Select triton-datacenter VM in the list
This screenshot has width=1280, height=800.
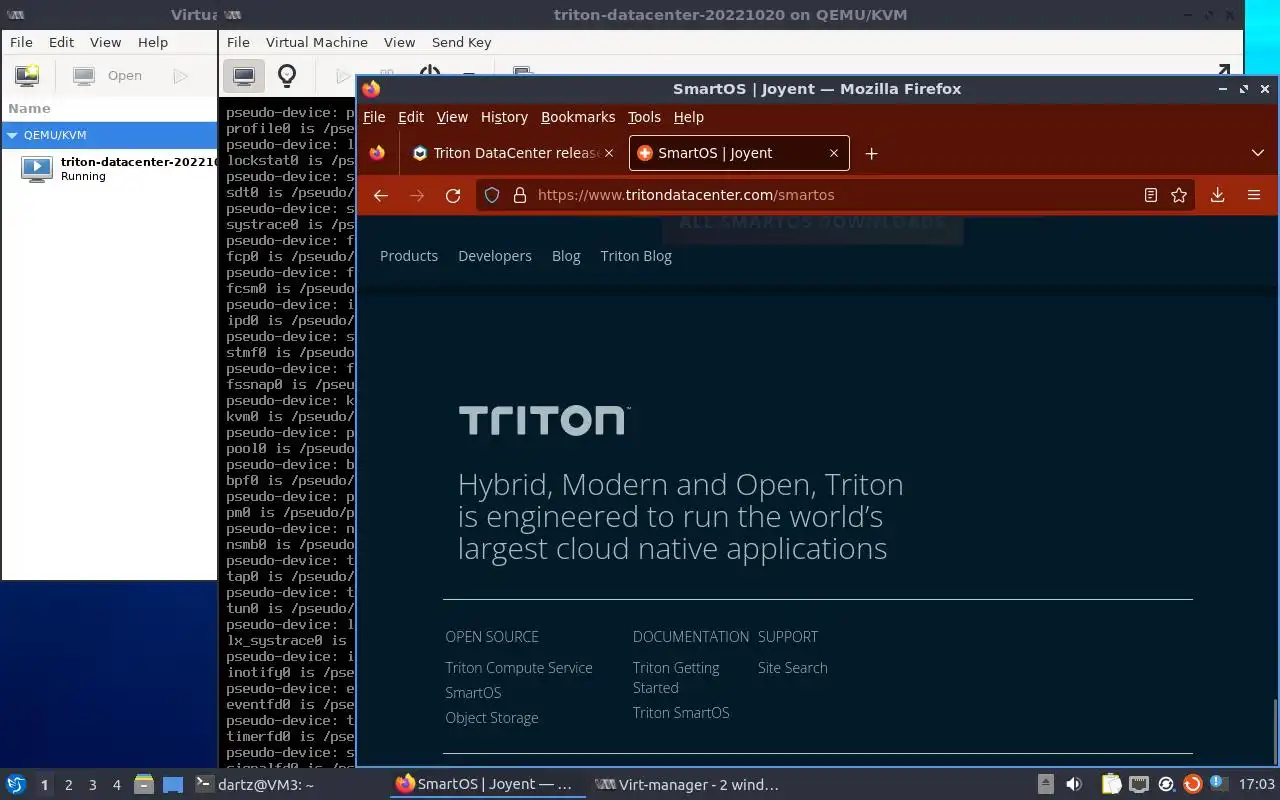(109, 168)
